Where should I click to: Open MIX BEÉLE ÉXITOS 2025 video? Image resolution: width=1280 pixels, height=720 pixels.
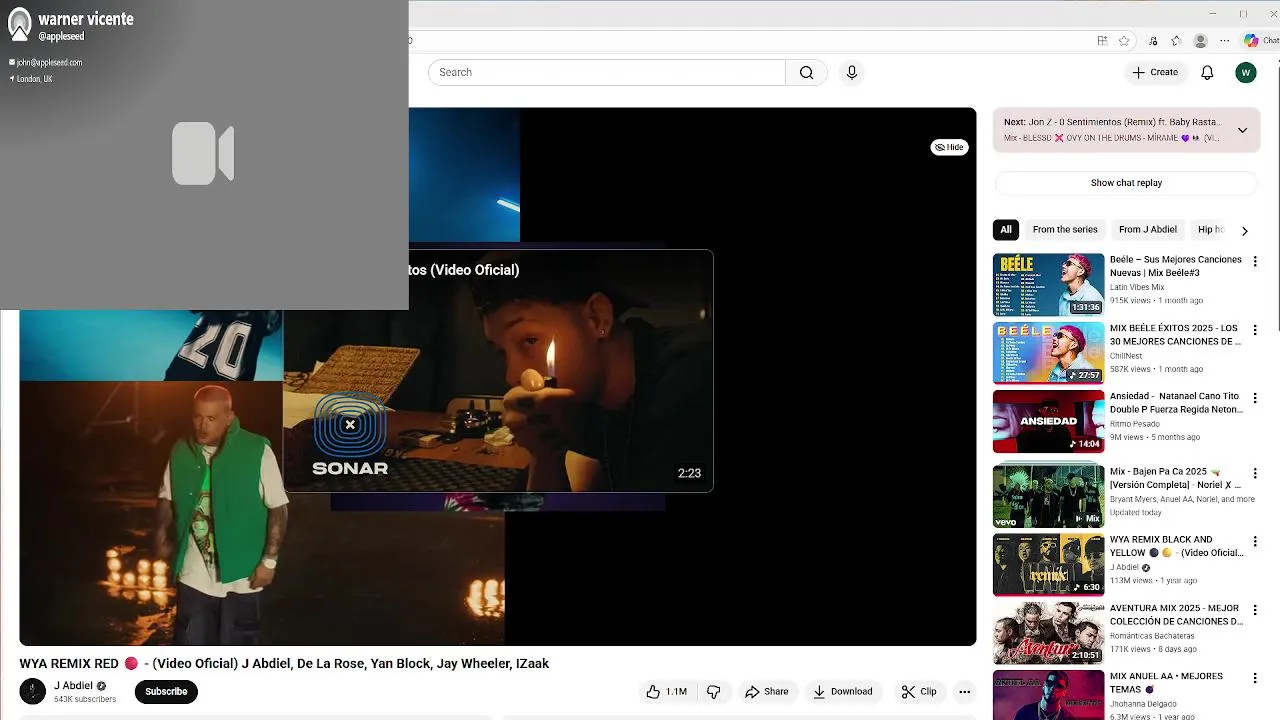pyautogui.click(x=1048, y=353)
